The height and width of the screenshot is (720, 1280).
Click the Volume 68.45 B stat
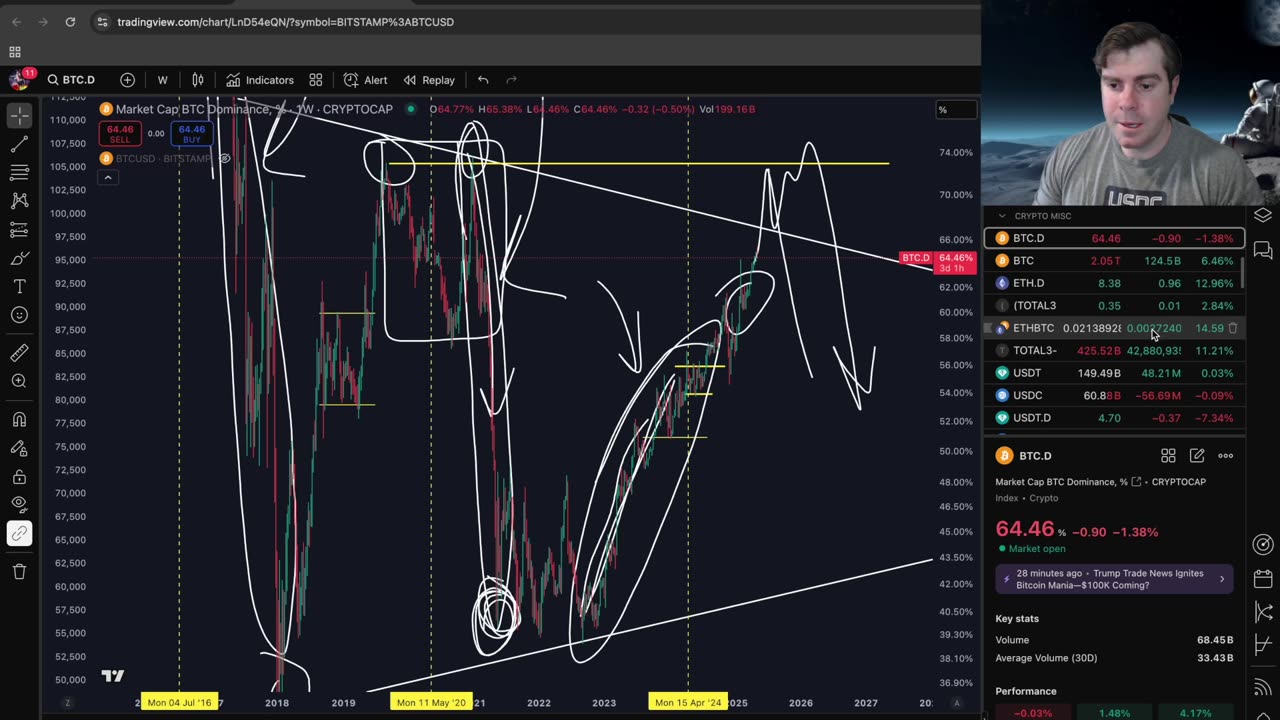[x=1114, y=640]
